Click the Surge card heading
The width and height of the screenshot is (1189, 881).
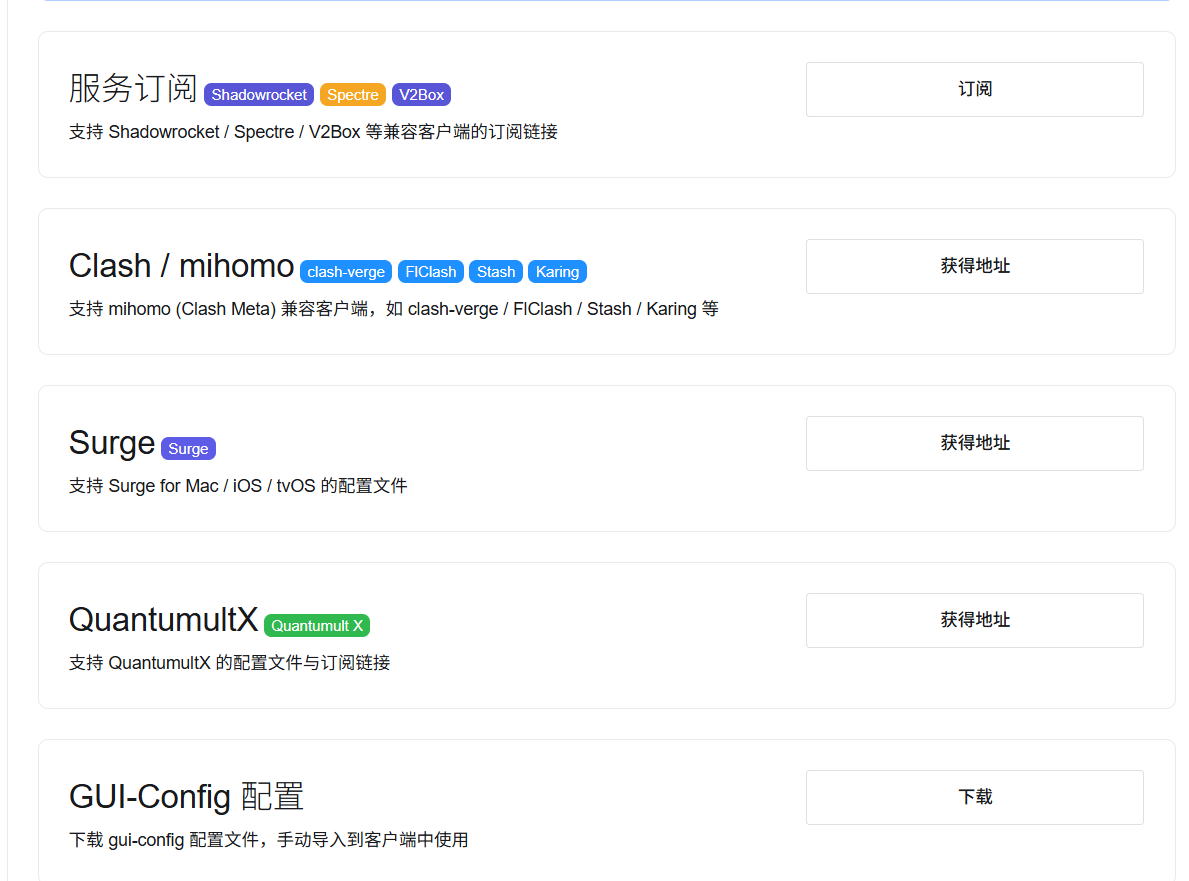point(112,444)
